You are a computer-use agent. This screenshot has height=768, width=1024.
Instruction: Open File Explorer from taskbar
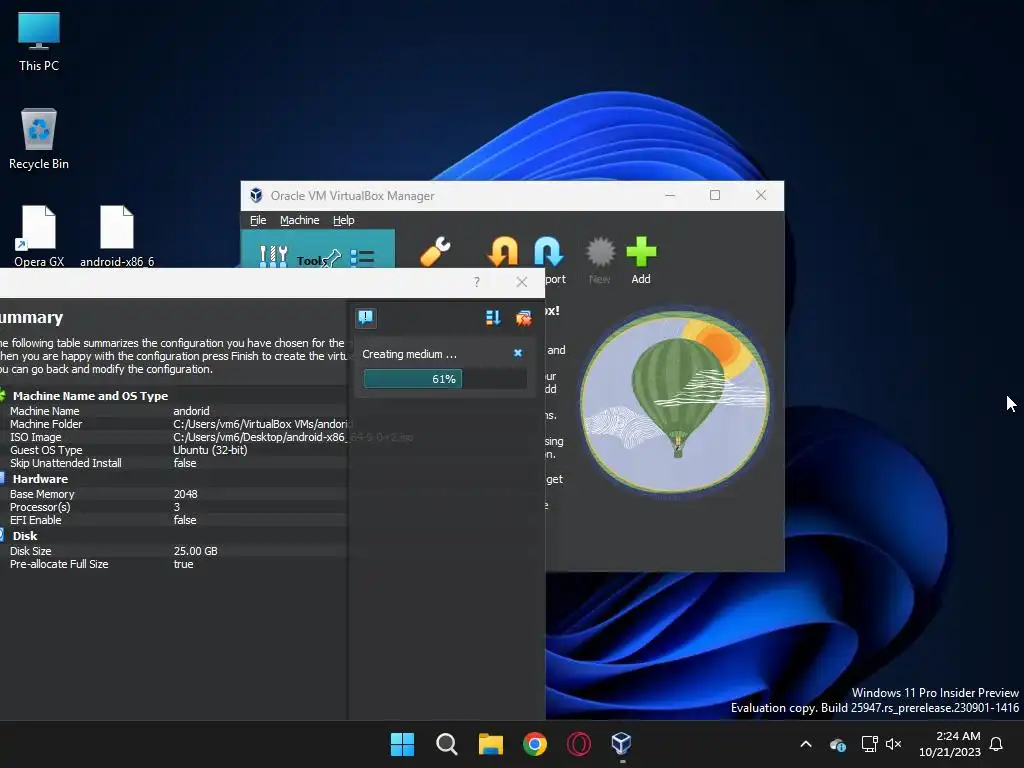[490, 744]
